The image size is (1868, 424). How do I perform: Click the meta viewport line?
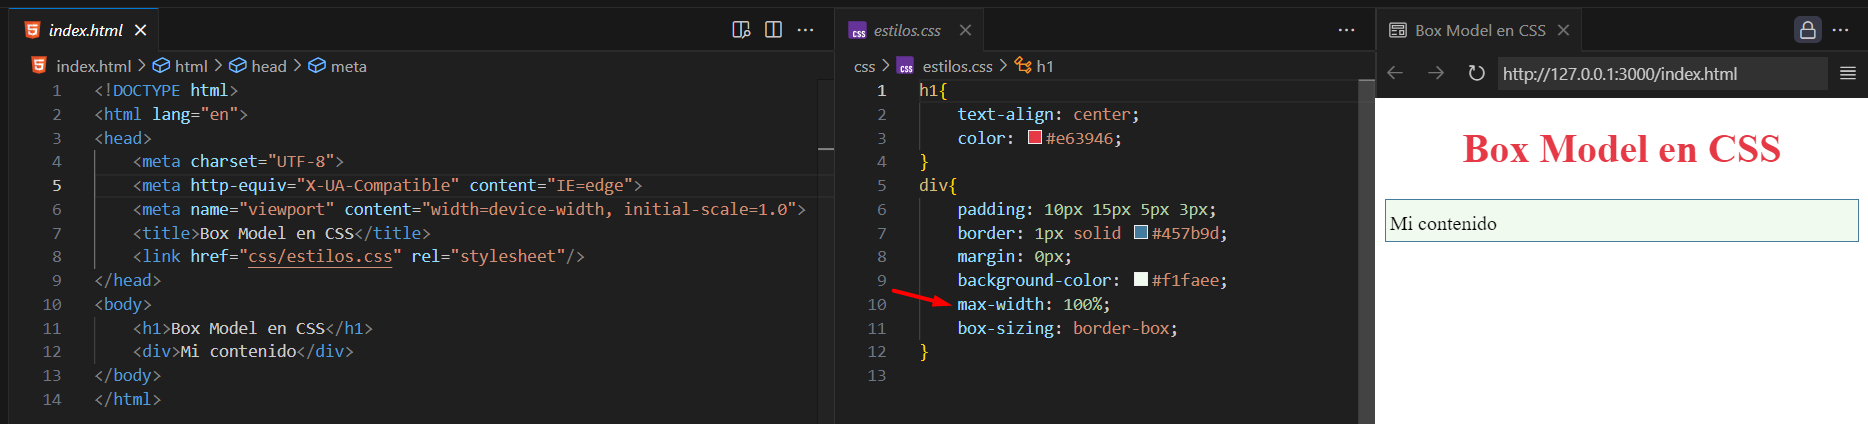469,209
